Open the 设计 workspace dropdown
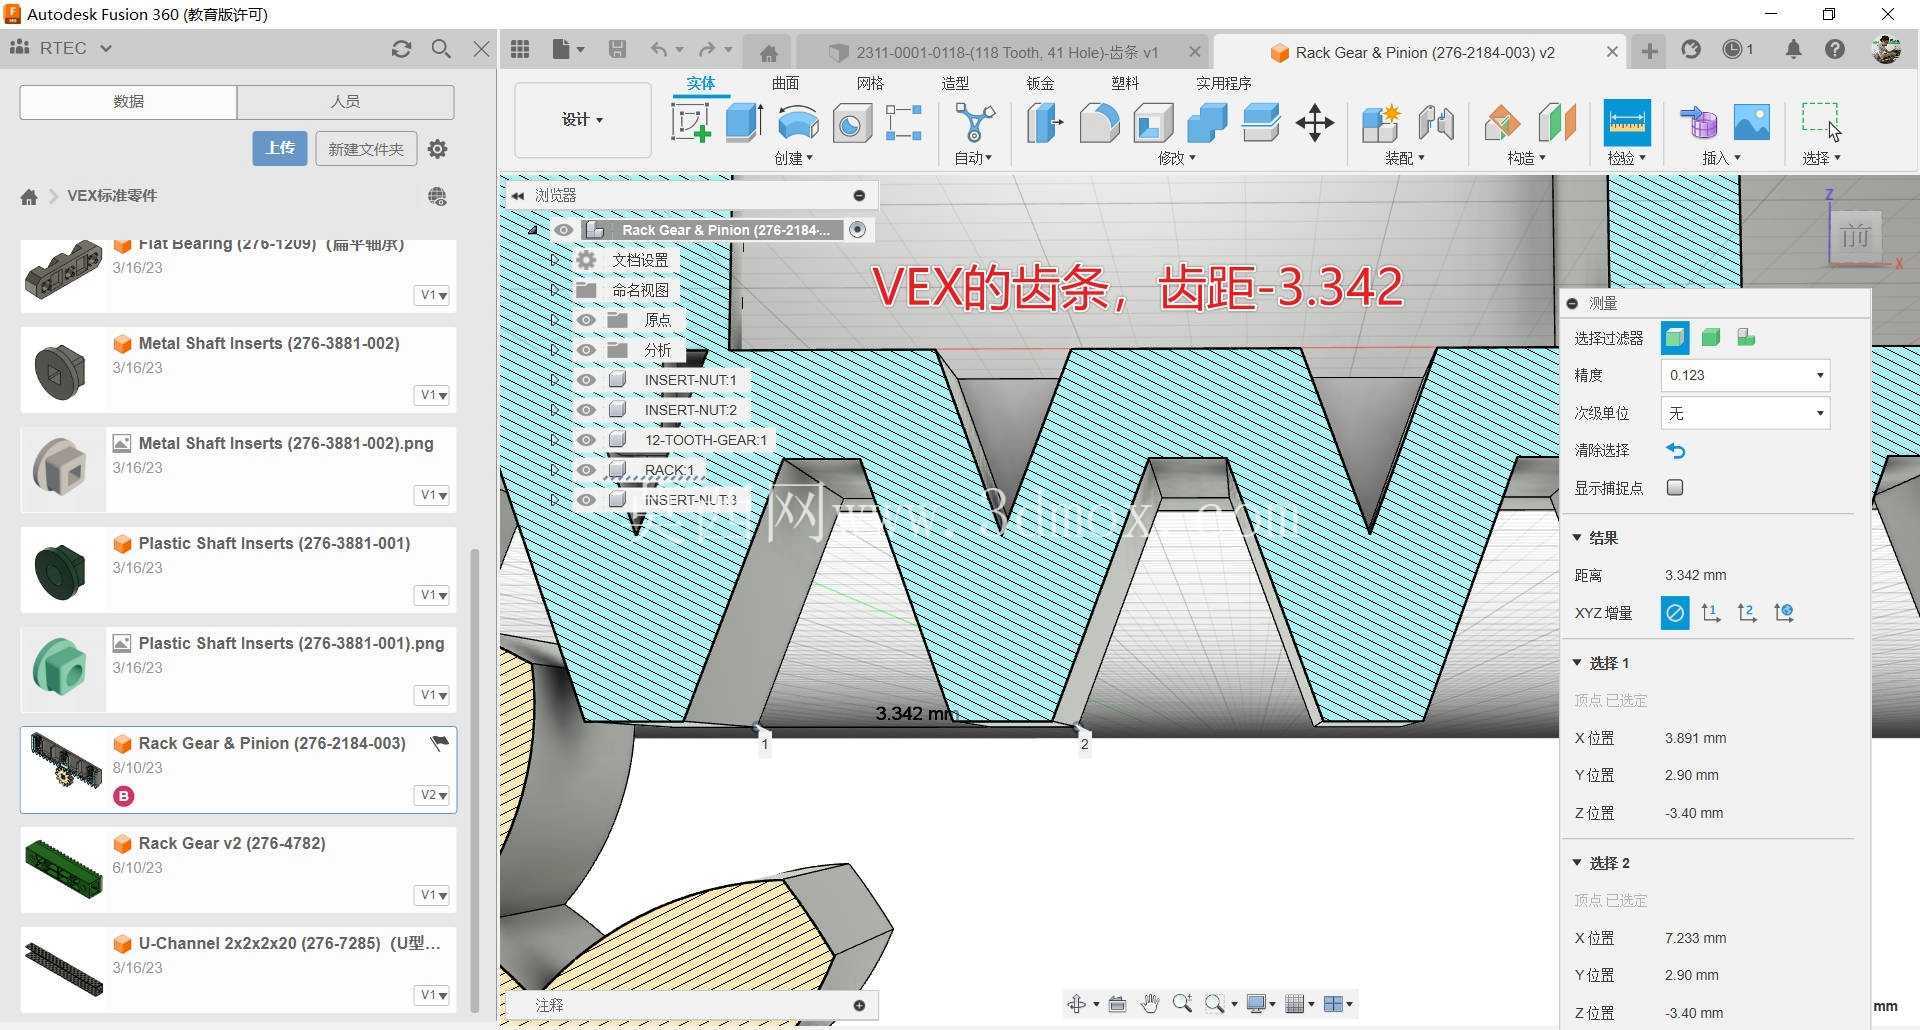This screenshot has width=1920, height=1030. coord(583,120)
